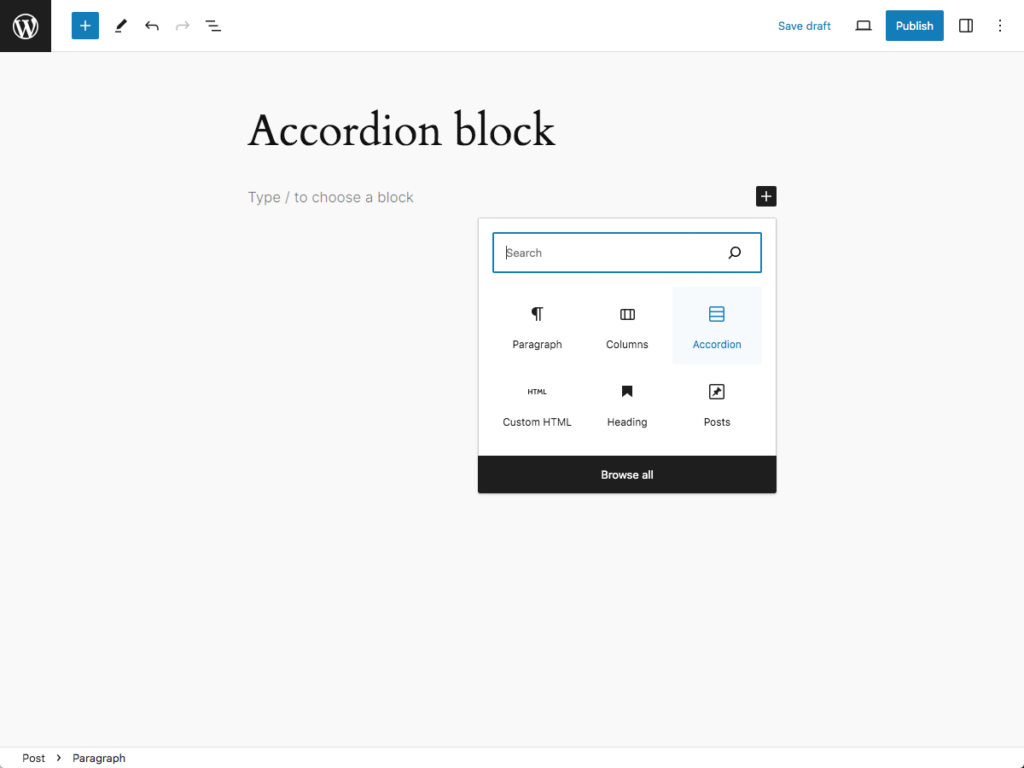
Task: Insert the Columns block
Action: [627, 326]
